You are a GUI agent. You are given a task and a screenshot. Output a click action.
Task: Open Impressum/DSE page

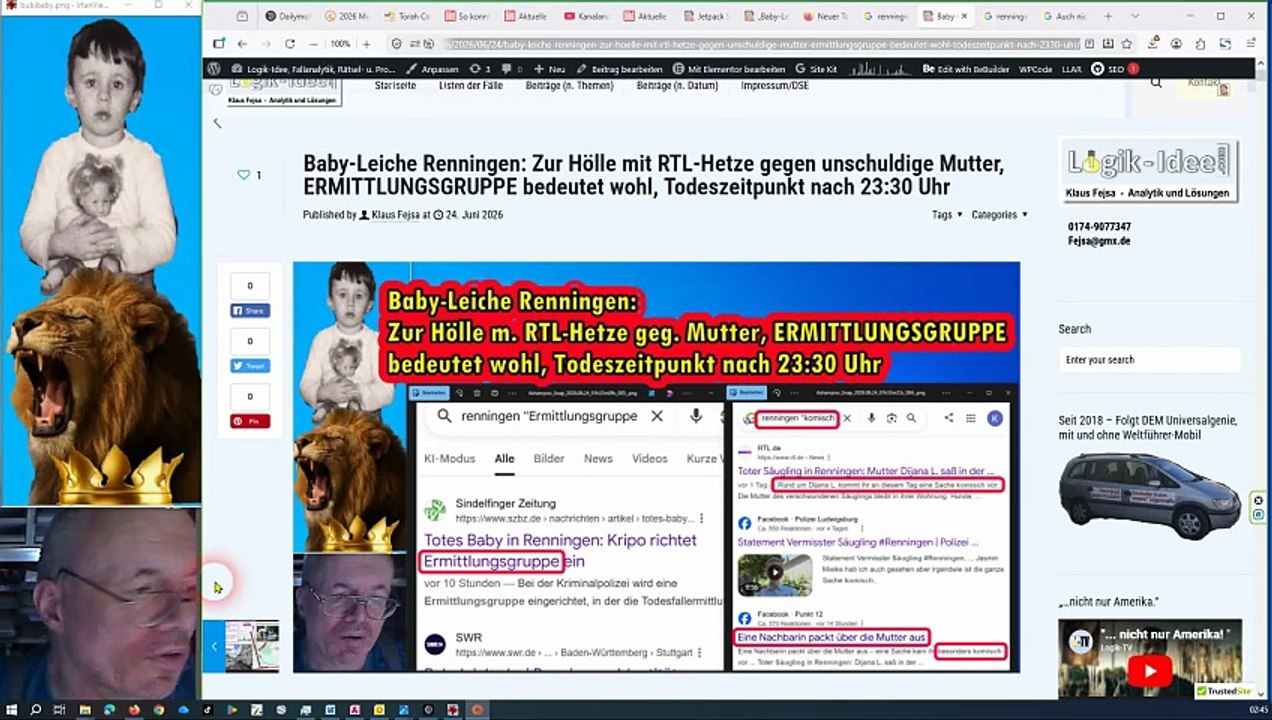(x=775, y=86)
